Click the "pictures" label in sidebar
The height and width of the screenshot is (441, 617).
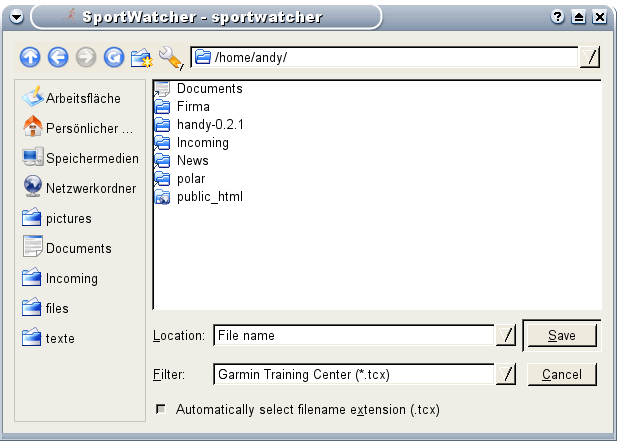69,218
